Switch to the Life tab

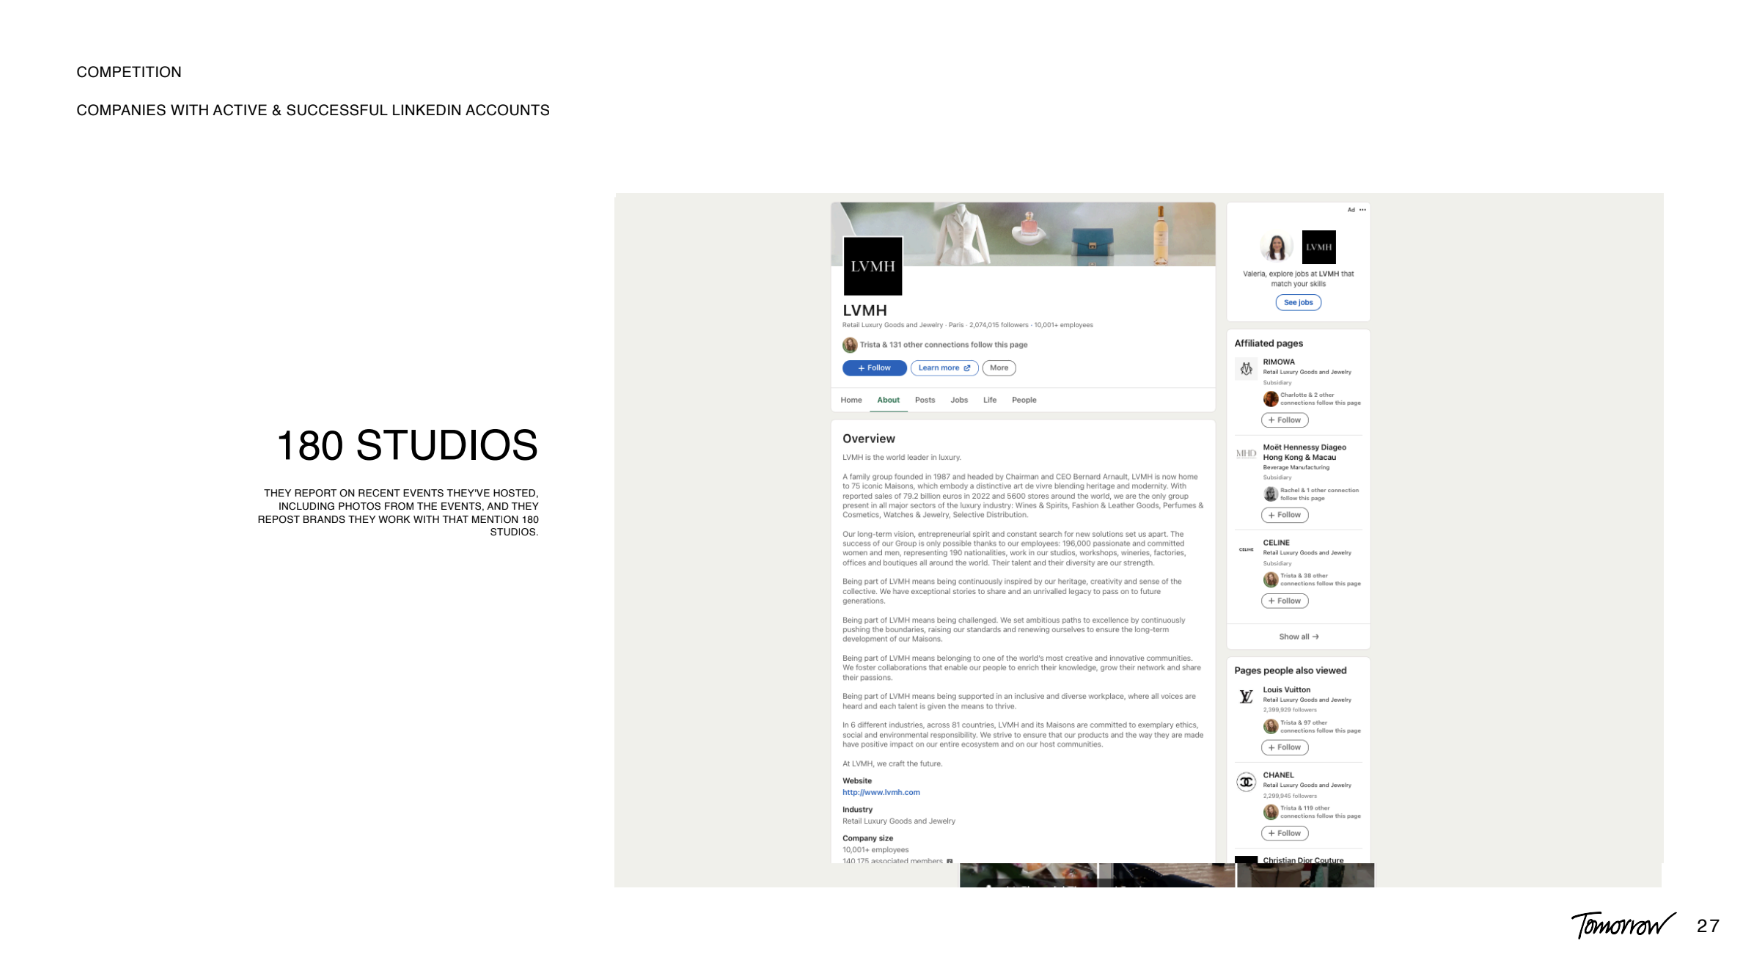tap(990, 400)
